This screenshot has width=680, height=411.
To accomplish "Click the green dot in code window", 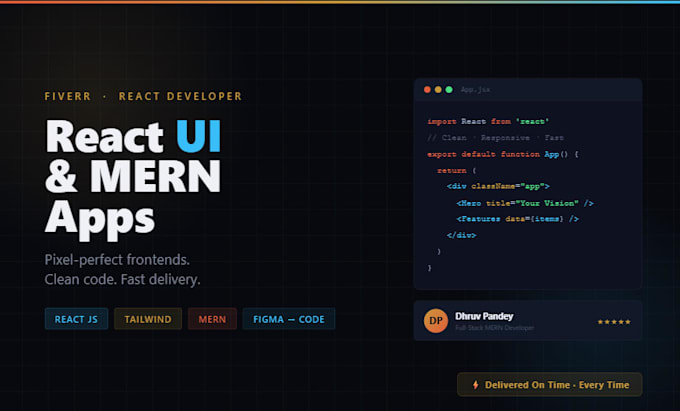I will pyautogui.click(x=449, y=89).
